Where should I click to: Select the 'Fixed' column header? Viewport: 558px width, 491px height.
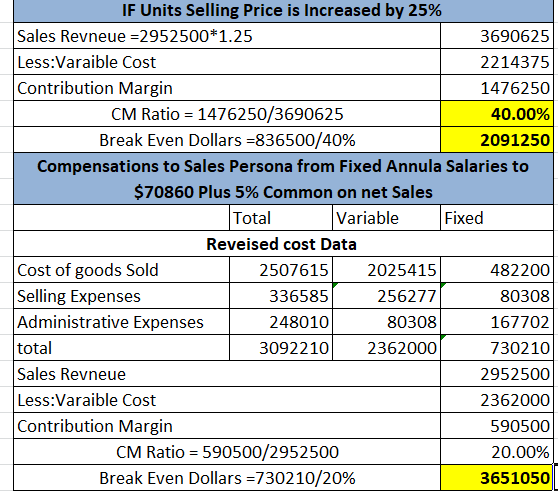pyautogui.click(x=497, y=218)
